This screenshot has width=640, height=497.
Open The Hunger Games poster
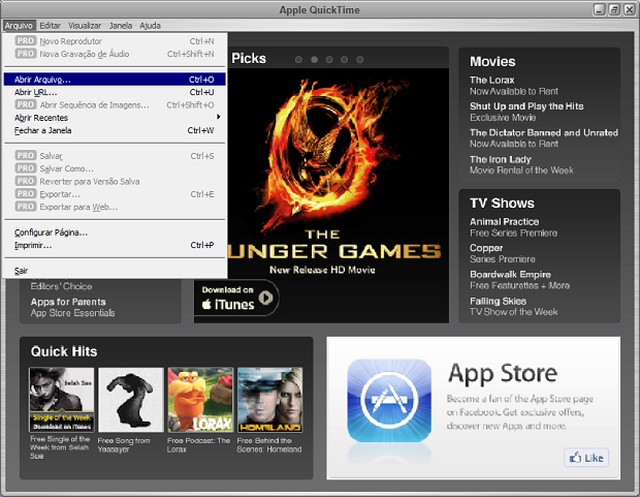[x=338, y=175]
